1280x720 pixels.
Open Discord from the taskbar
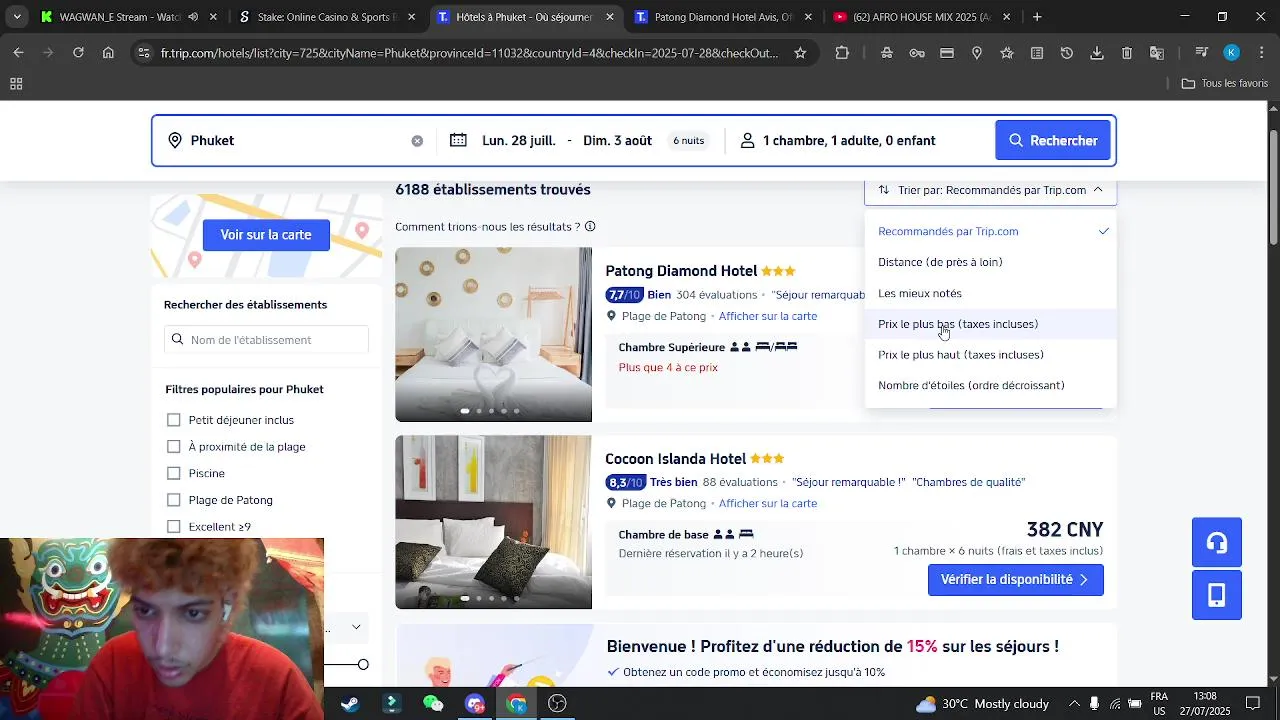pos(474,704)
